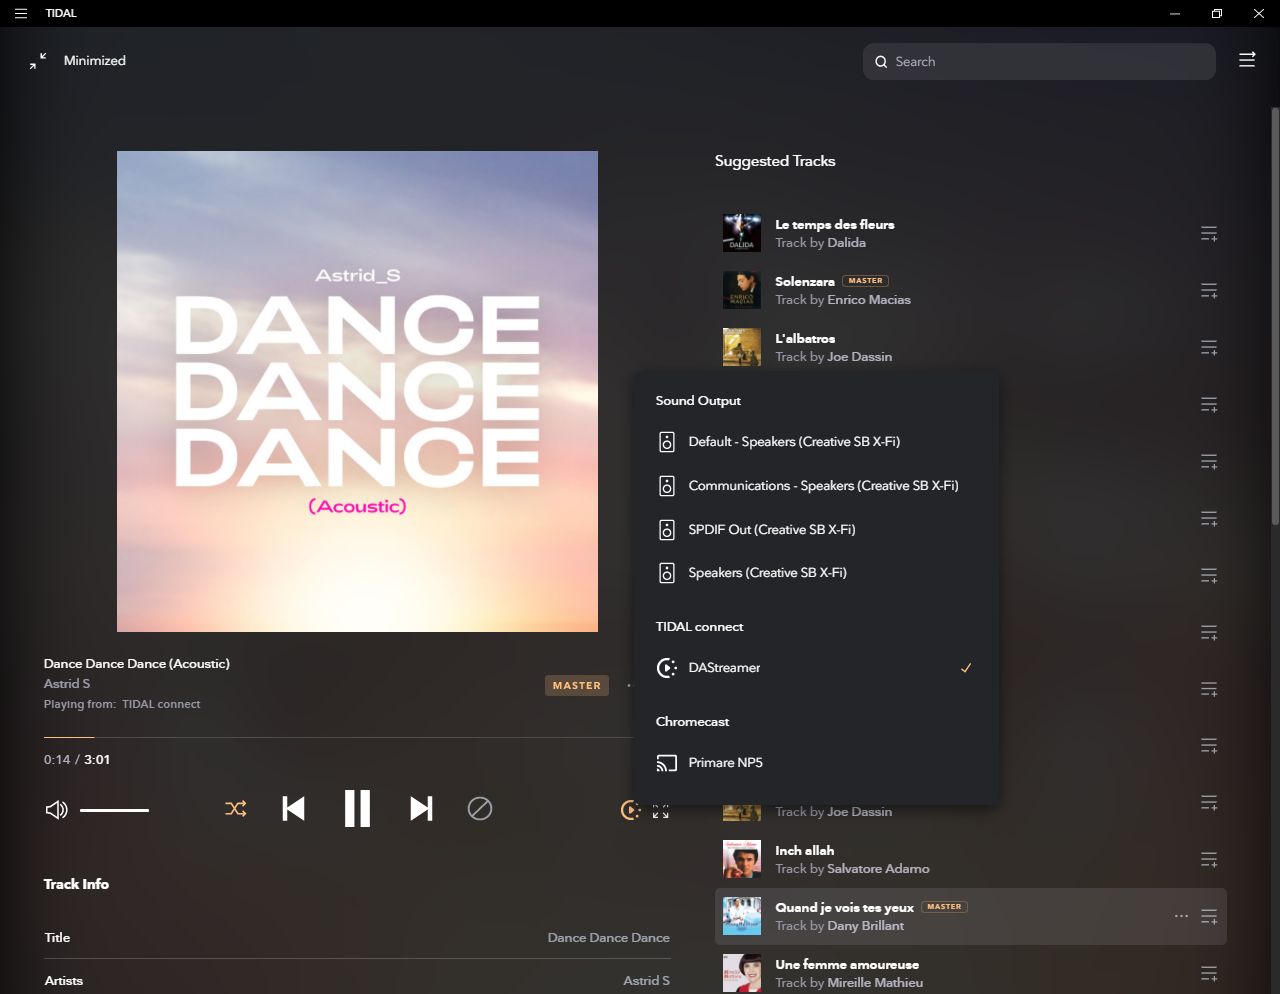This screenshot has height=994, width=1280.
Task: Open artist Dalida link
Action: pos(846,243)
